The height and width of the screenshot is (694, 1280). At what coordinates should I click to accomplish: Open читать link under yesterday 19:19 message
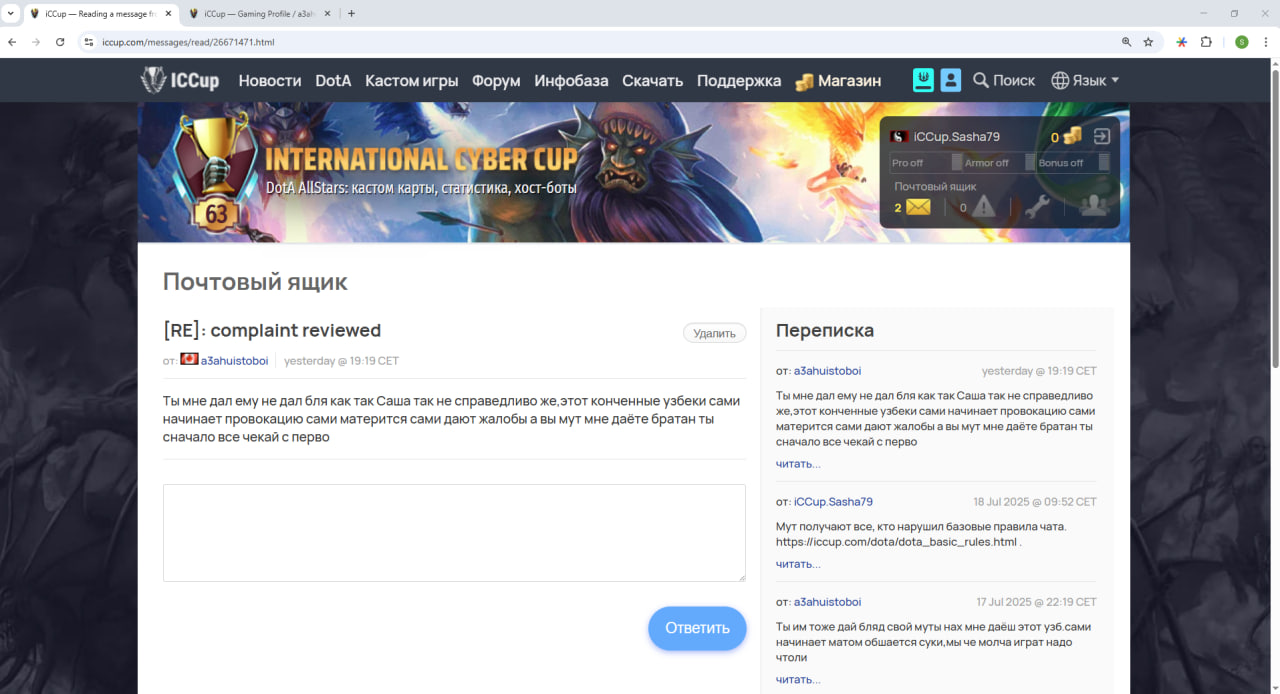tap(798, 464)
